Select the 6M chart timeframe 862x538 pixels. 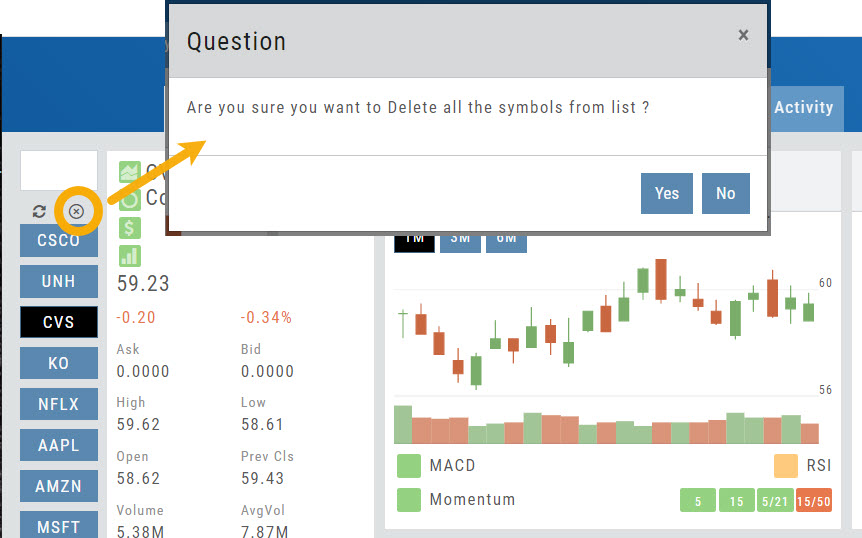coord(506,240)
